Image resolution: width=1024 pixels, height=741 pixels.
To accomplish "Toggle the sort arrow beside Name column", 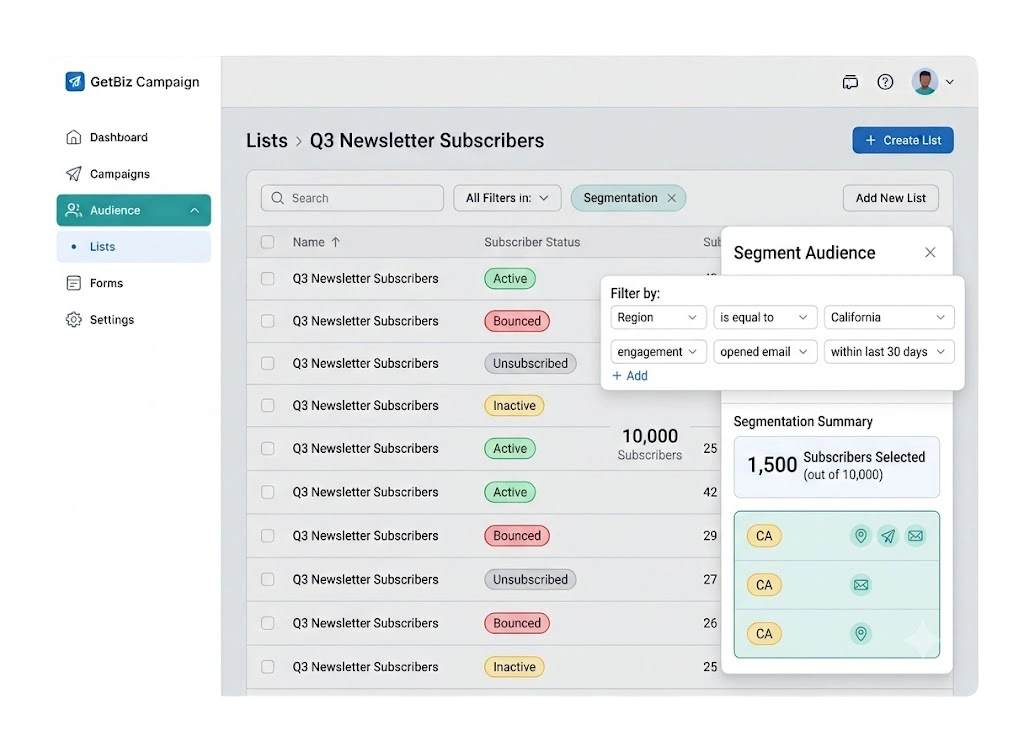I will pos(336,242).
